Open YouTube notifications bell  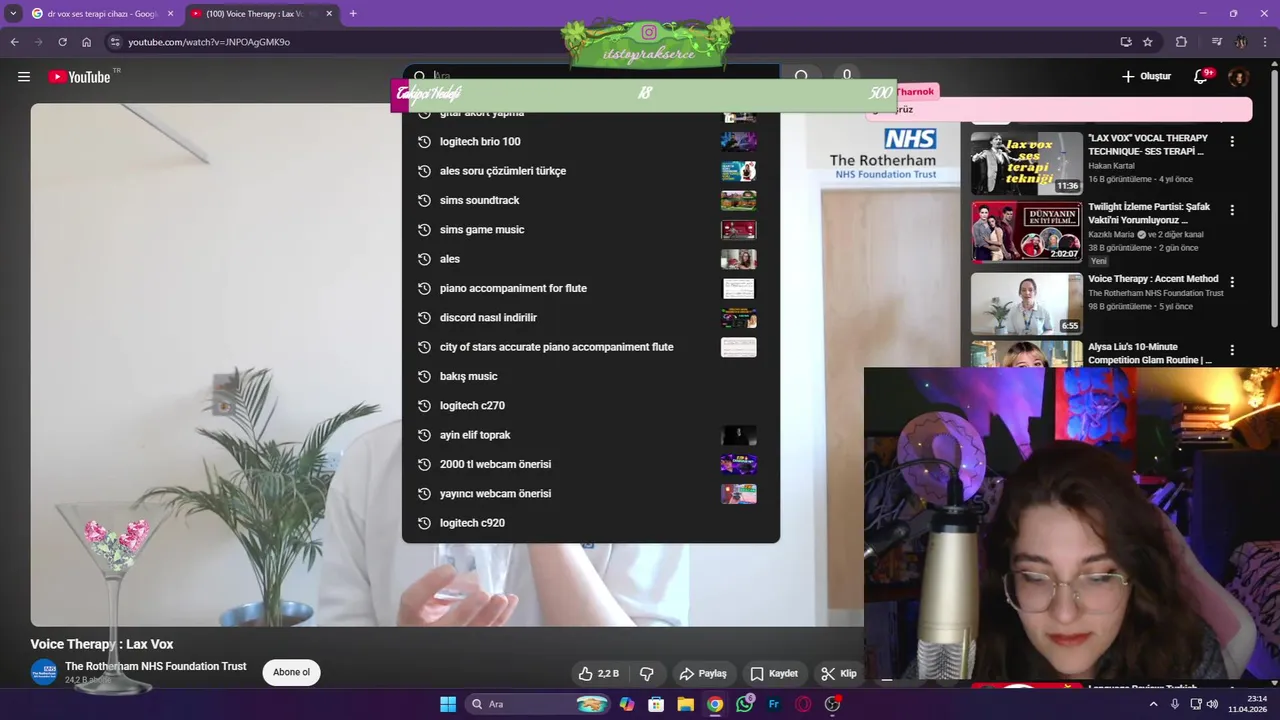pos(1201,77)
